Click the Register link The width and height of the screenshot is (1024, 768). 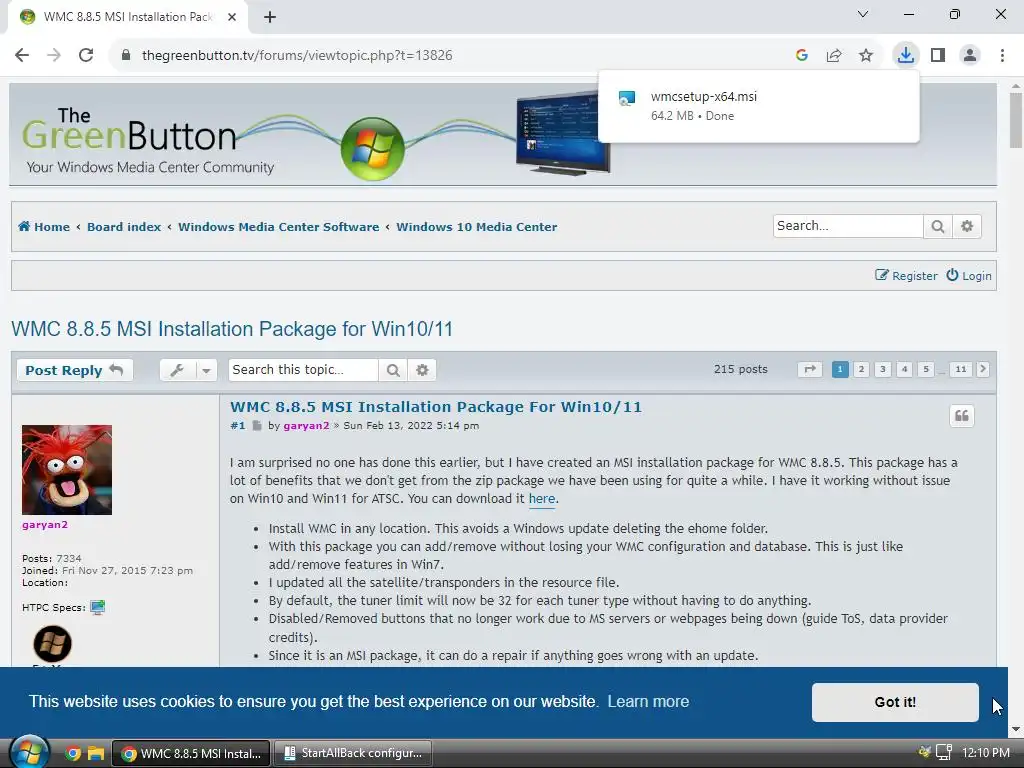[906, 276]
